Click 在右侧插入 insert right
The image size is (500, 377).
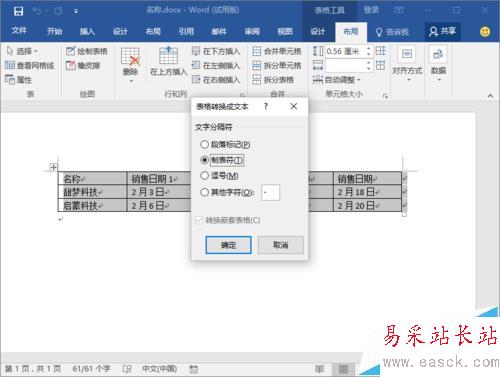point(216,80)
